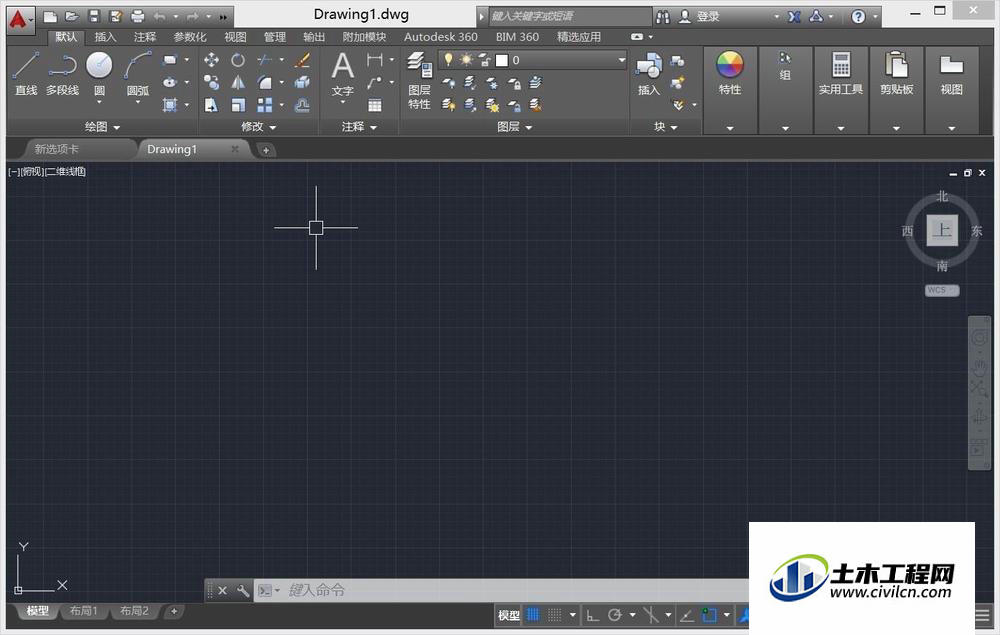Viewport: 1000px width, 635px height.
Task: Open the 实用工具 (Utilities) calculator panel
Action: tap(841, 73)
